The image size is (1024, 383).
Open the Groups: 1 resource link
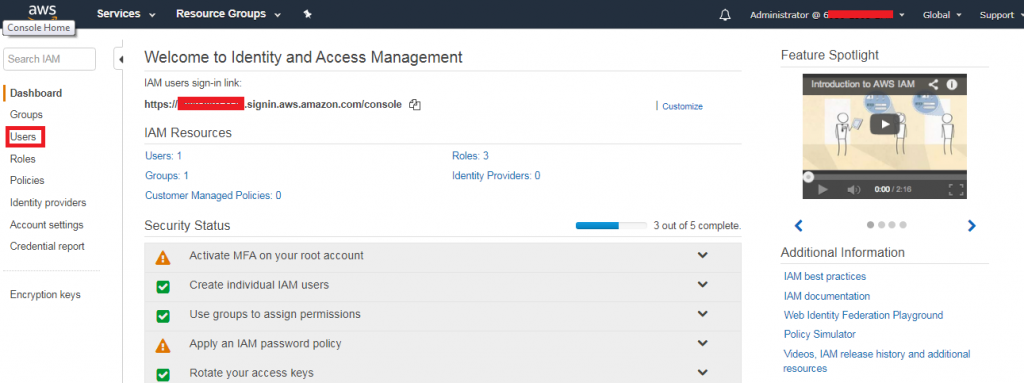tap(167, 175)
